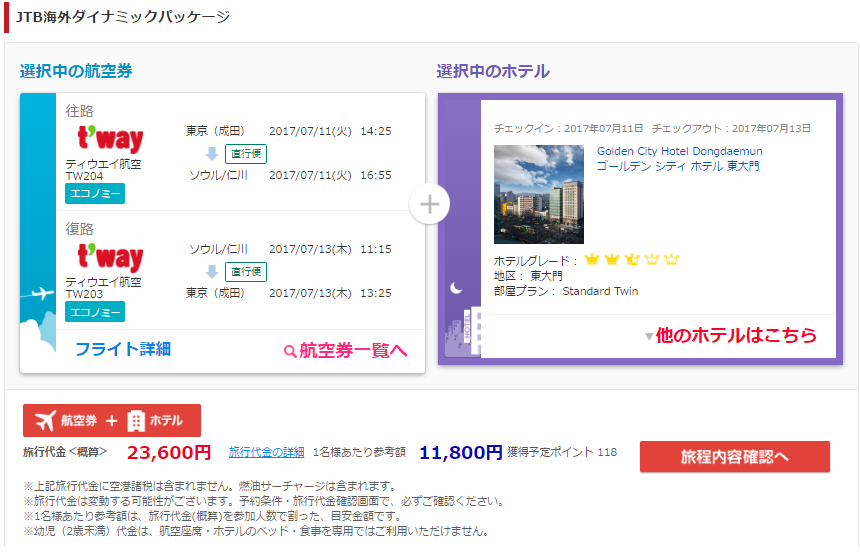The width and height of the screenshot is (860, 552).
Task: Click the flight number TW204
Action: [x=84, y=176]
